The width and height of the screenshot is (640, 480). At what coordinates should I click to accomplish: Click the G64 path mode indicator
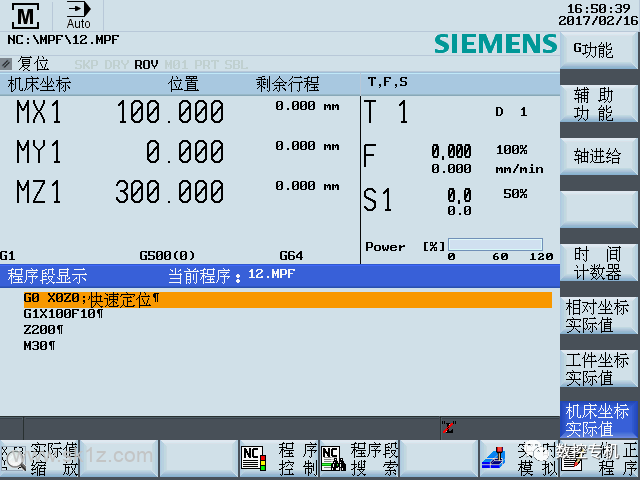291,256
